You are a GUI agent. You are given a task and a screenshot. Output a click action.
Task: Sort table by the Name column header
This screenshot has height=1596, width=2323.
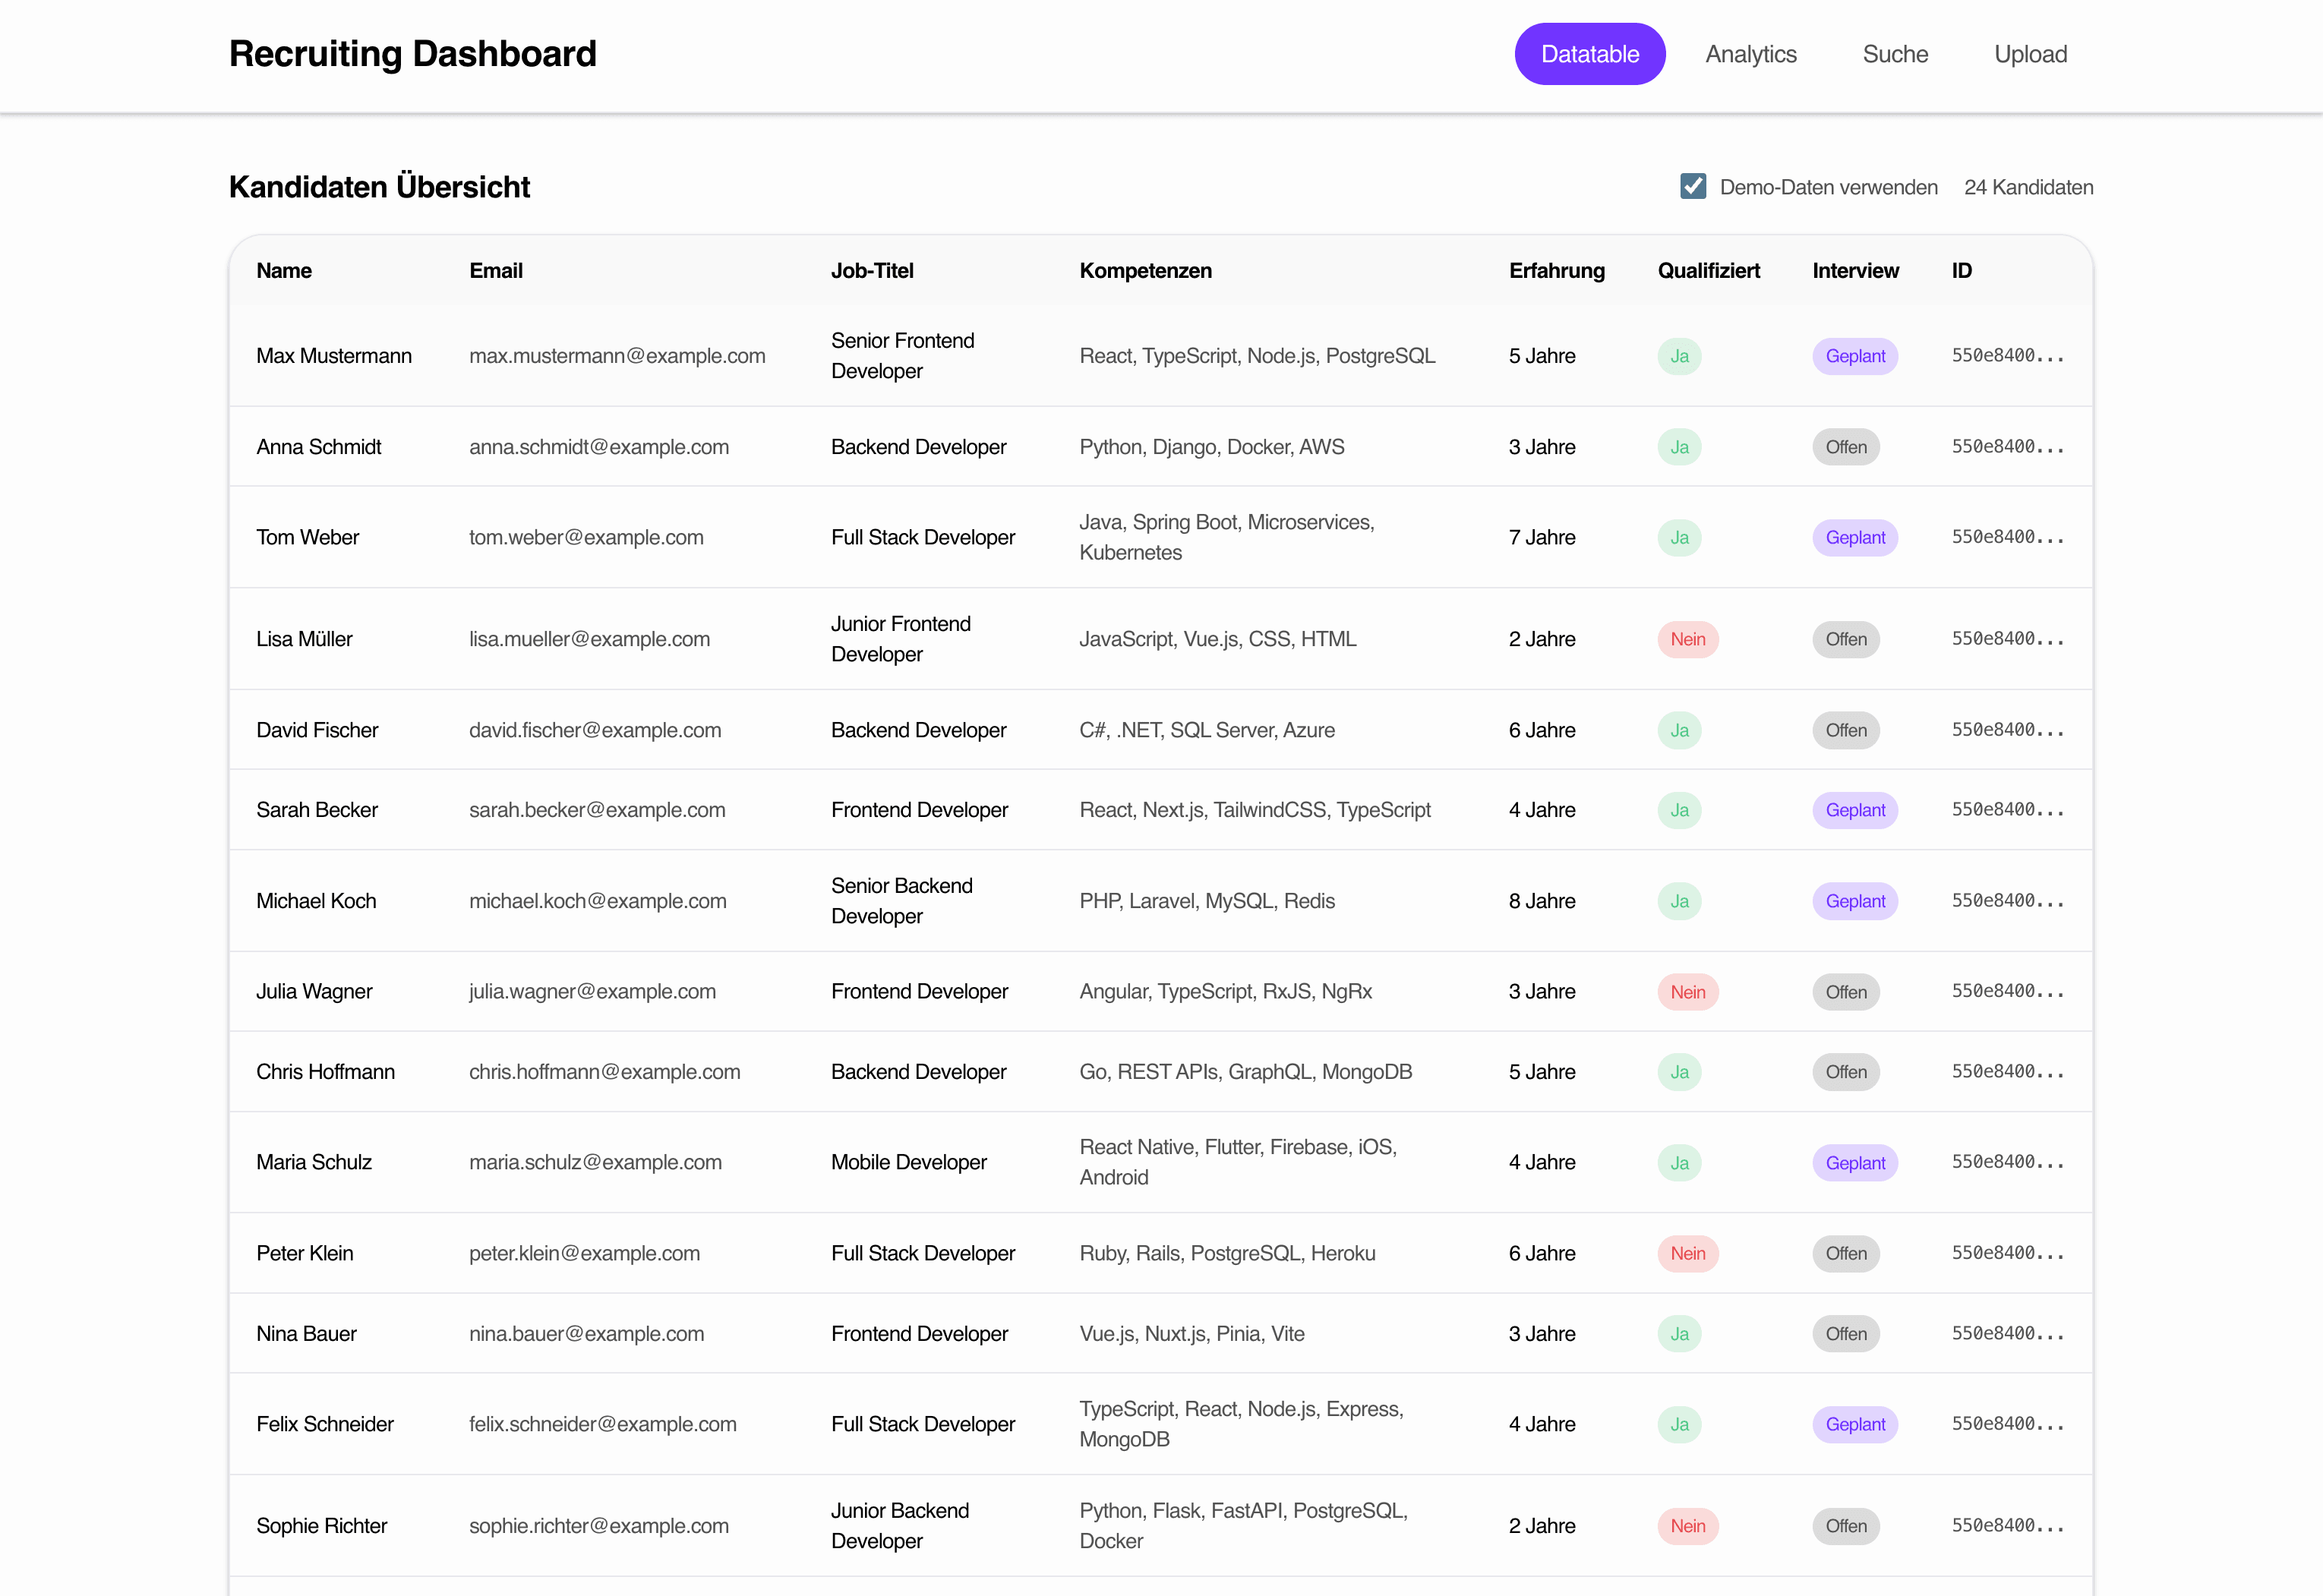click(284, 270)
